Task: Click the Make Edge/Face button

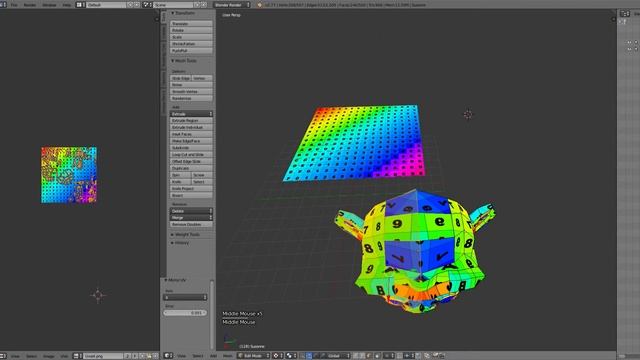Action: (x=191, y=141)
